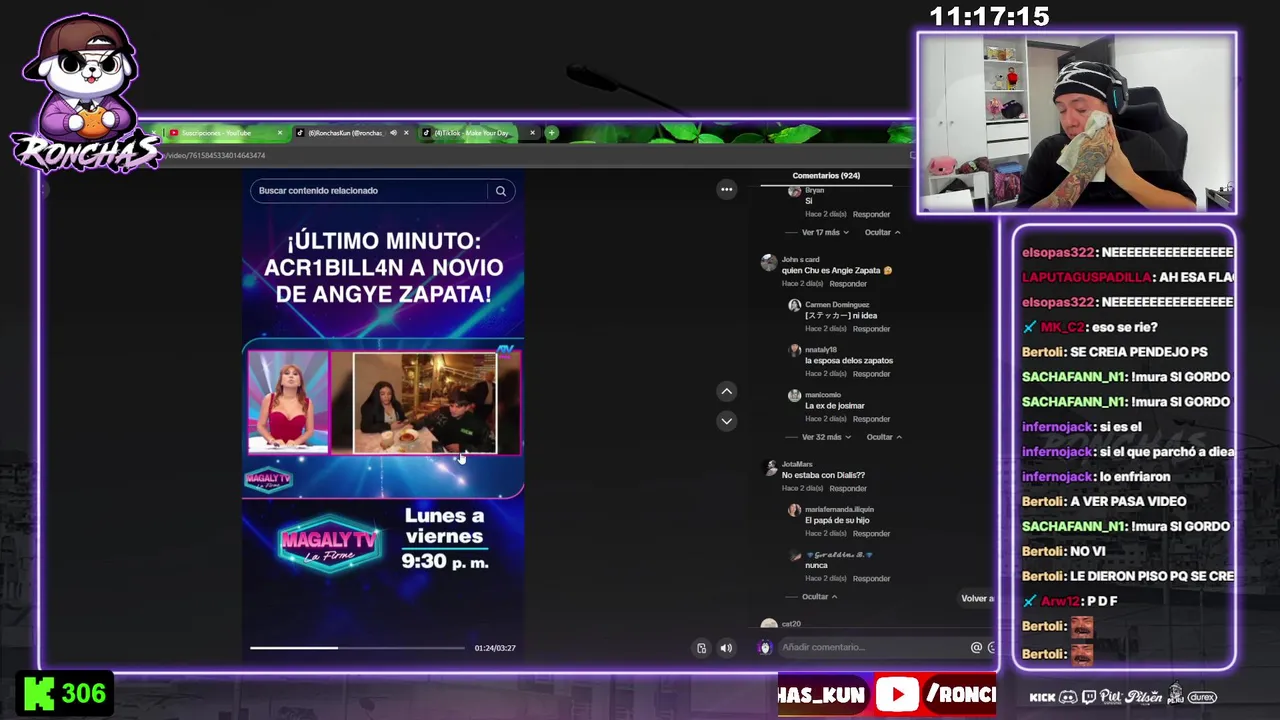Close the TikTok Make Your Day tab

(x=532, y=133)
